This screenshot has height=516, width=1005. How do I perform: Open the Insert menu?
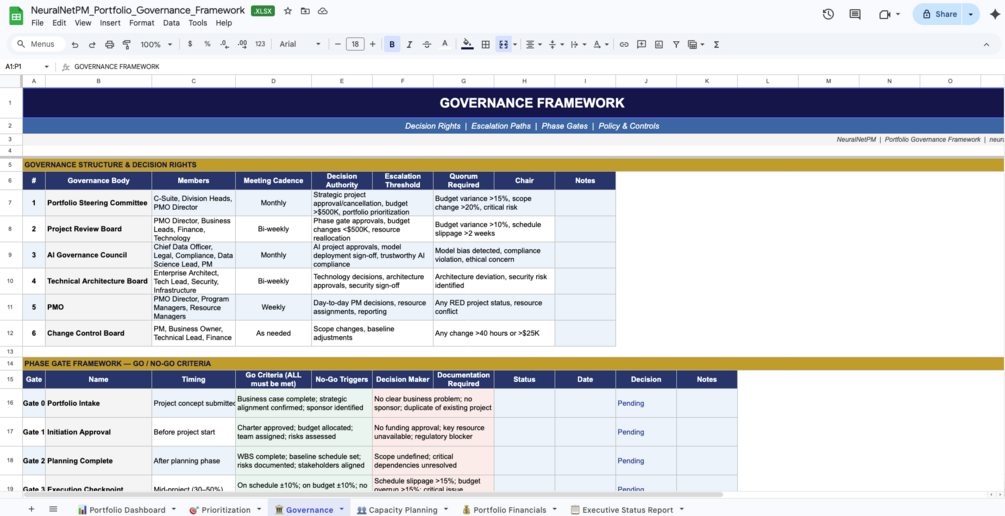(110, 23)
